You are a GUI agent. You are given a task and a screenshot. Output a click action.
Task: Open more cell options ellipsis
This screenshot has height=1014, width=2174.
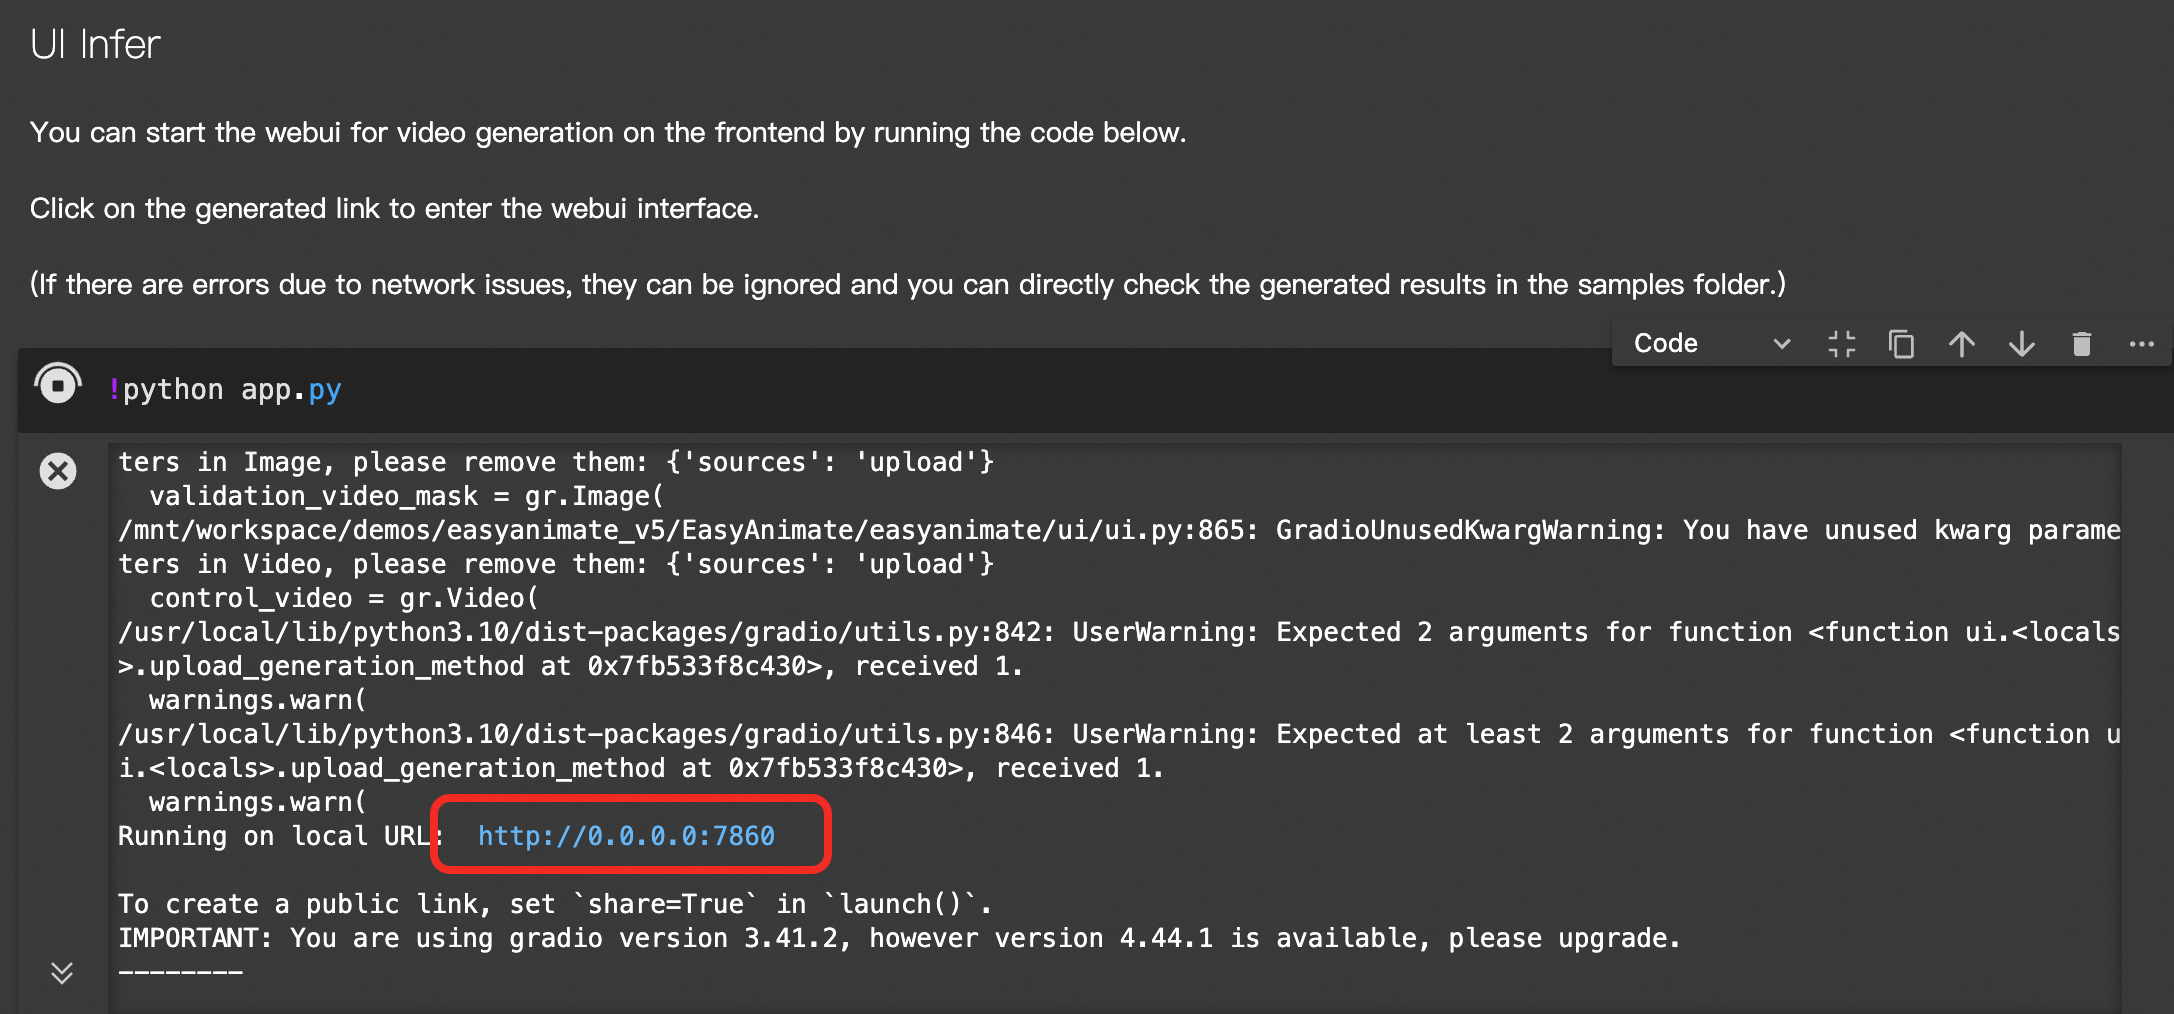click(2141, 344)
